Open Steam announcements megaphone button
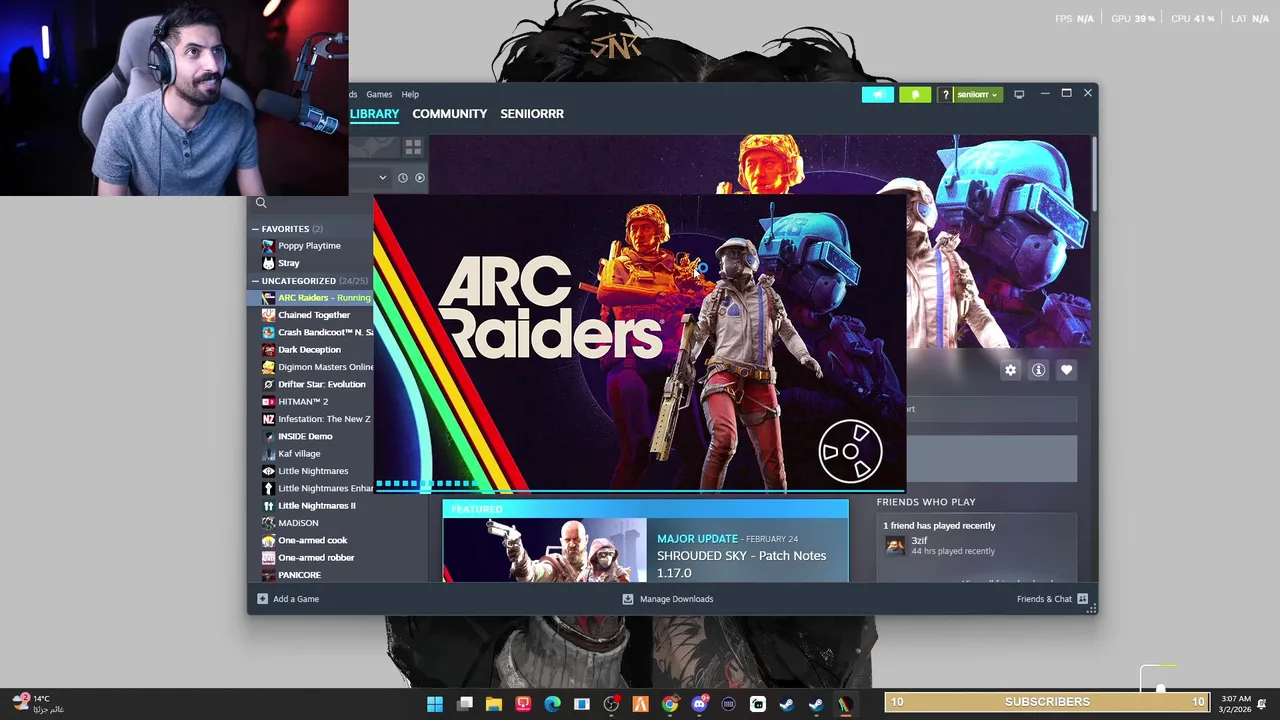Screen dimensions: 1280x720 click(878, 94)
